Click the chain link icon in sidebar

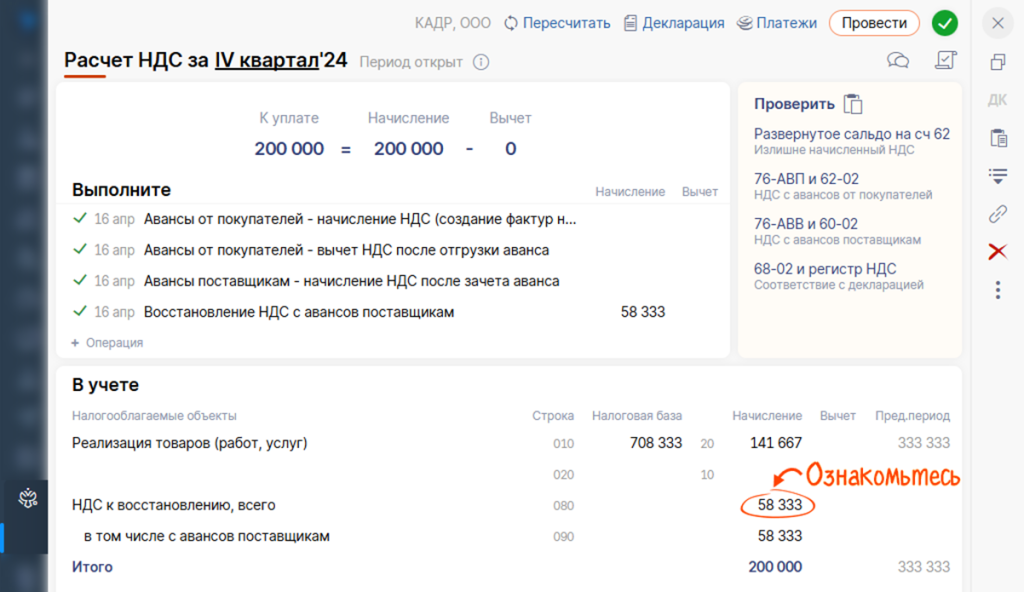pyautogui.click(x=997, y=213)
